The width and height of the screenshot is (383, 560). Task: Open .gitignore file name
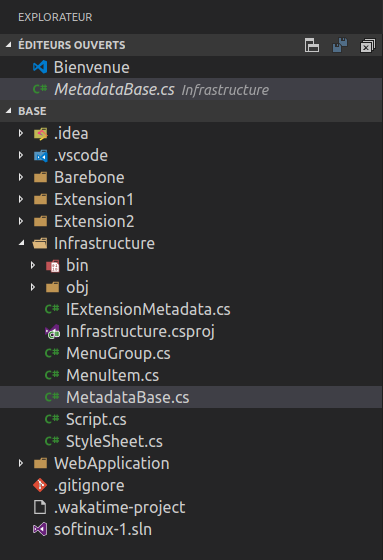click(89, 486)
